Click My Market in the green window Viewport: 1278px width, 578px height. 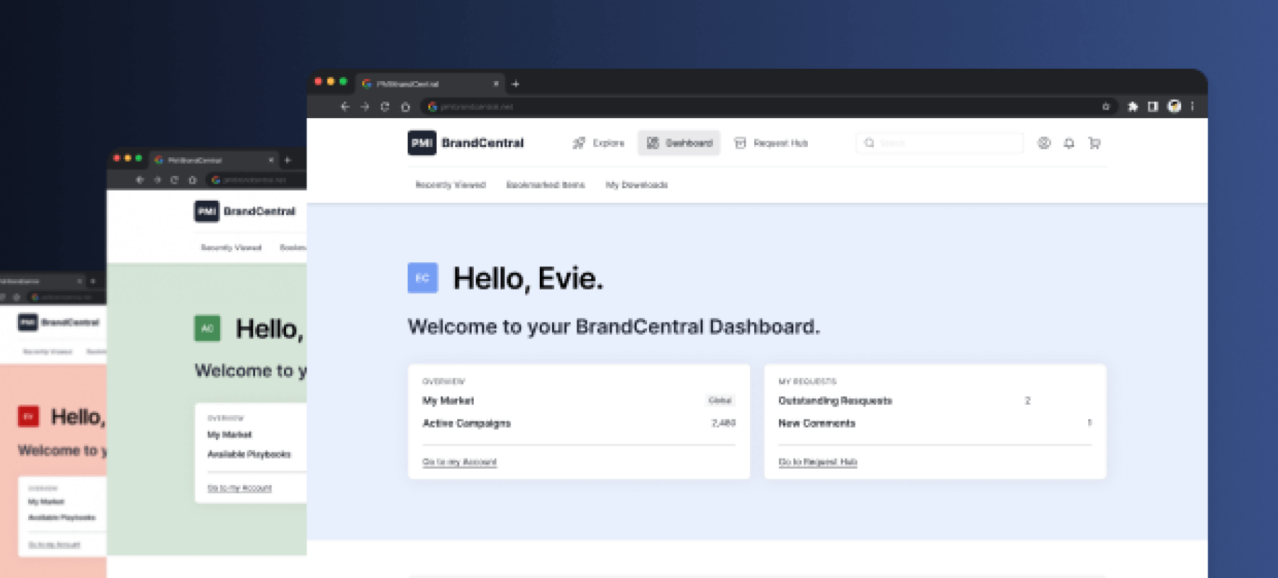230,435
